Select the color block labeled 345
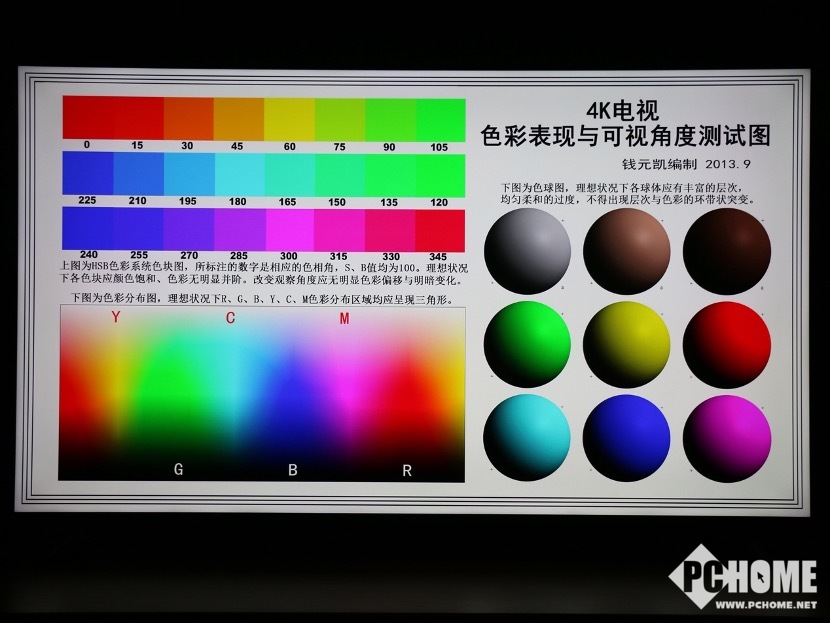This screenshot has height=624, width=830. (440, 231)
